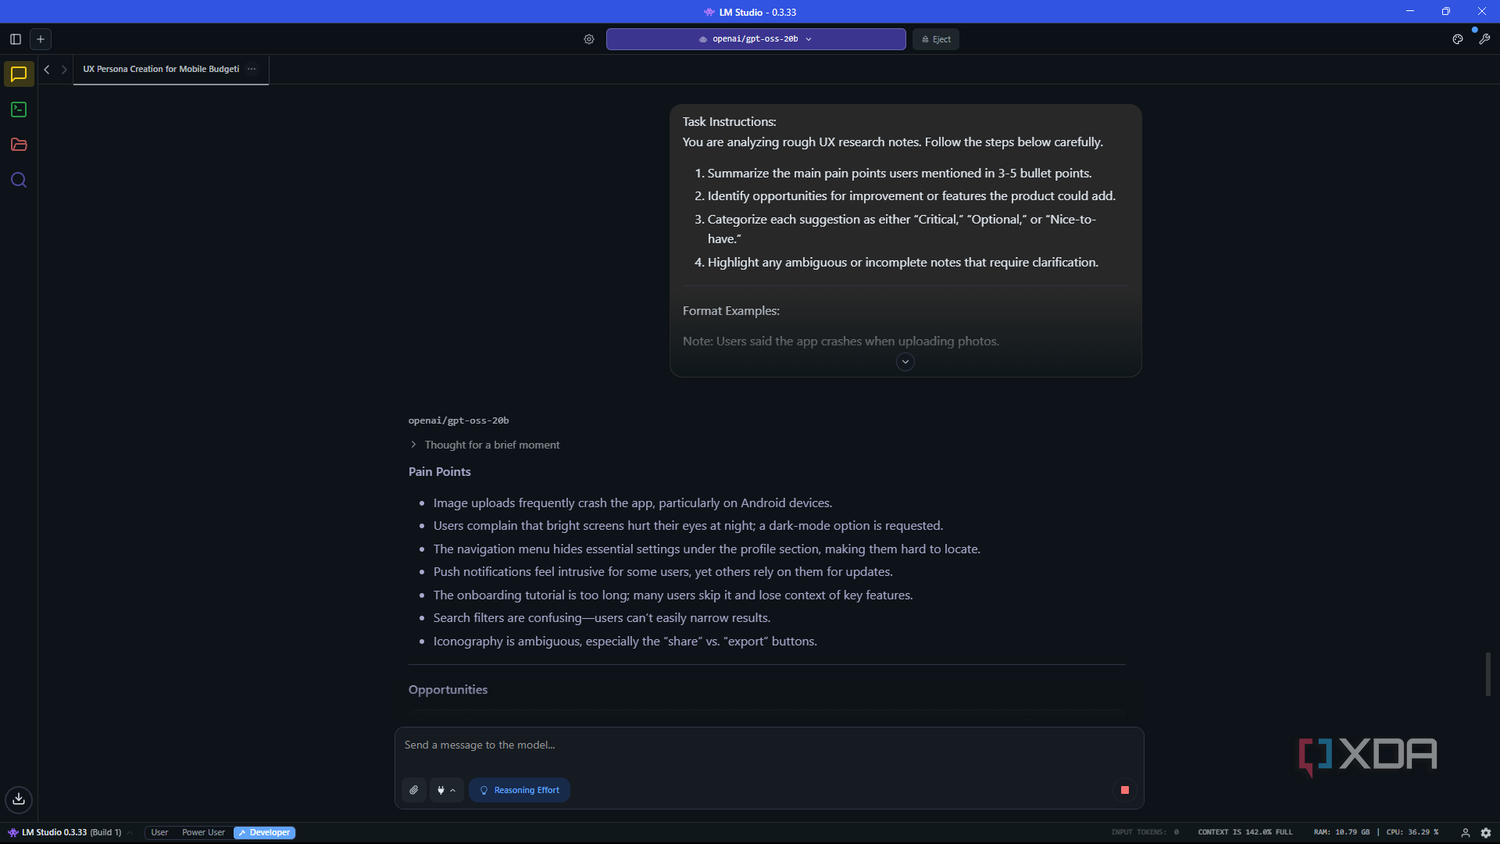Click the CPU usage status entry

(1412, 832)
